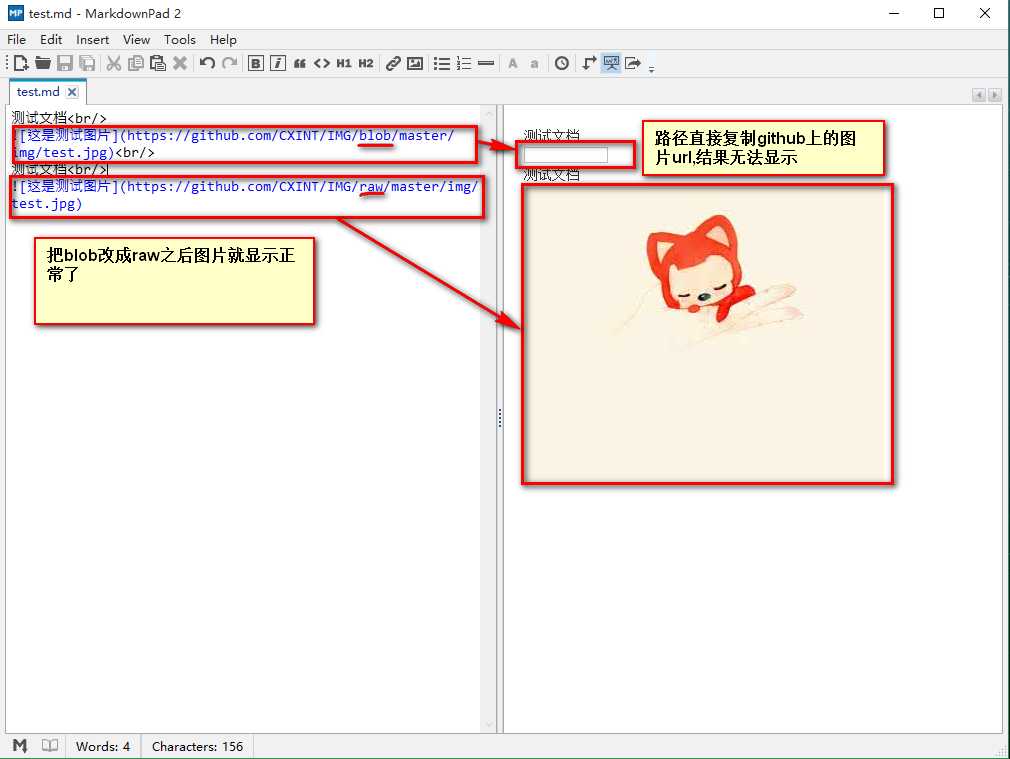The width and height of the screenshot is (1010, 759).
Task: Insert an unordered bullet list
Action: click(442, 63)
